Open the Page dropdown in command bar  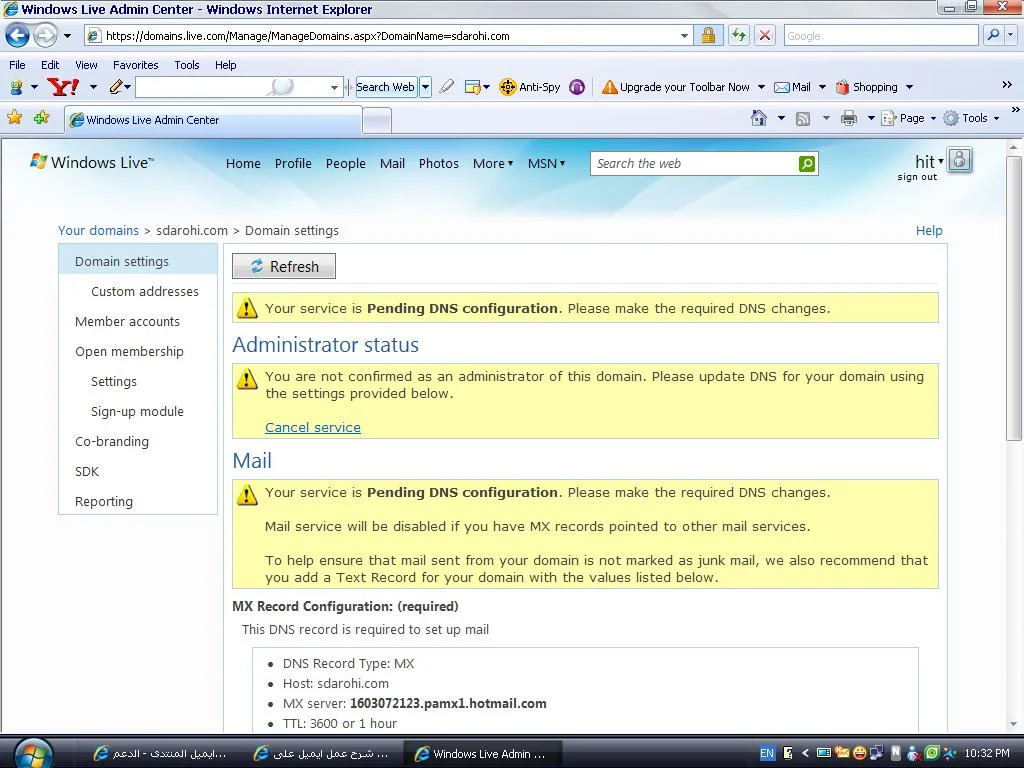[x=911, y=118]
